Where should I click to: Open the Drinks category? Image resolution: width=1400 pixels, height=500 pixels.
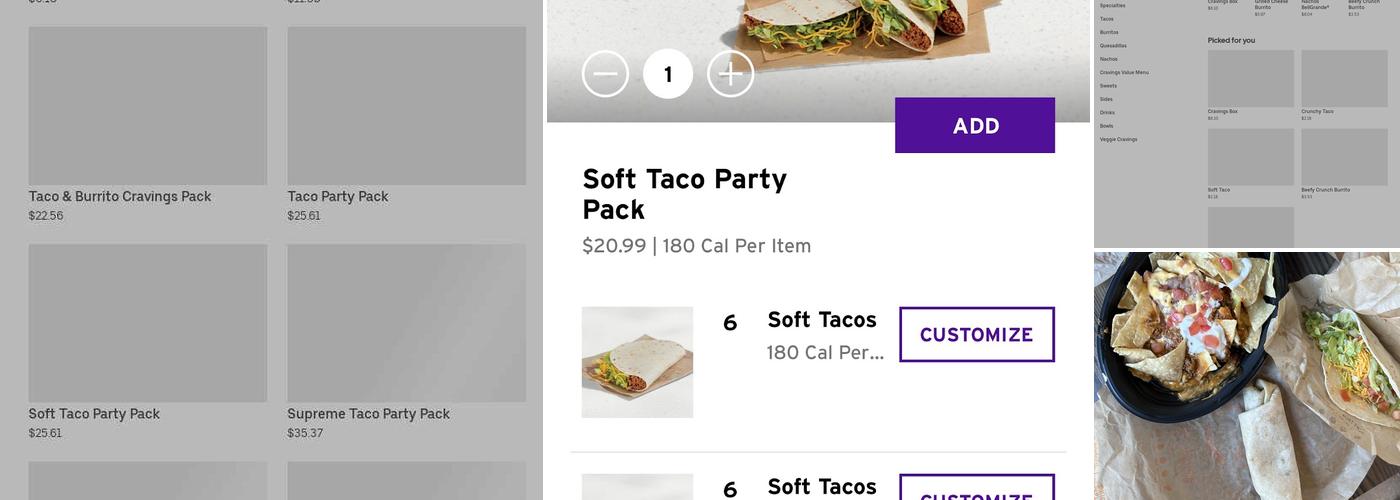1107,113
